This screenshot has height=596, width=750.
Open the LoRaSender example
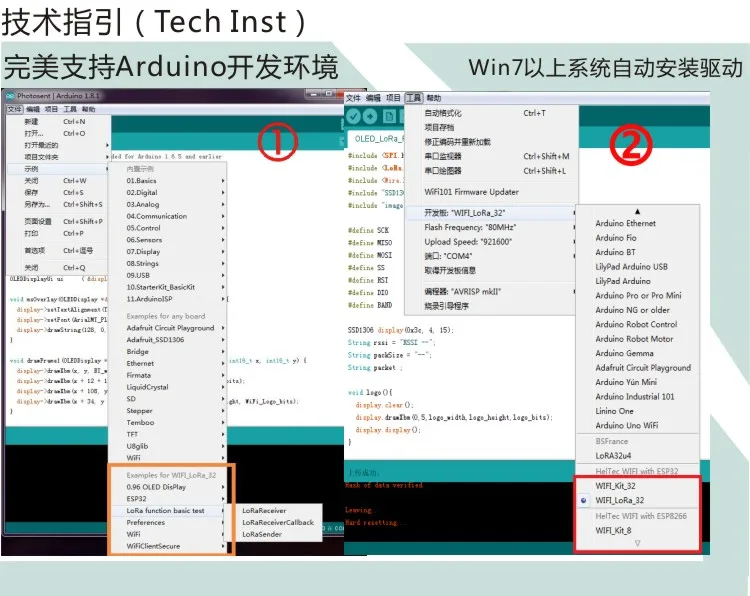pos(262,534)
